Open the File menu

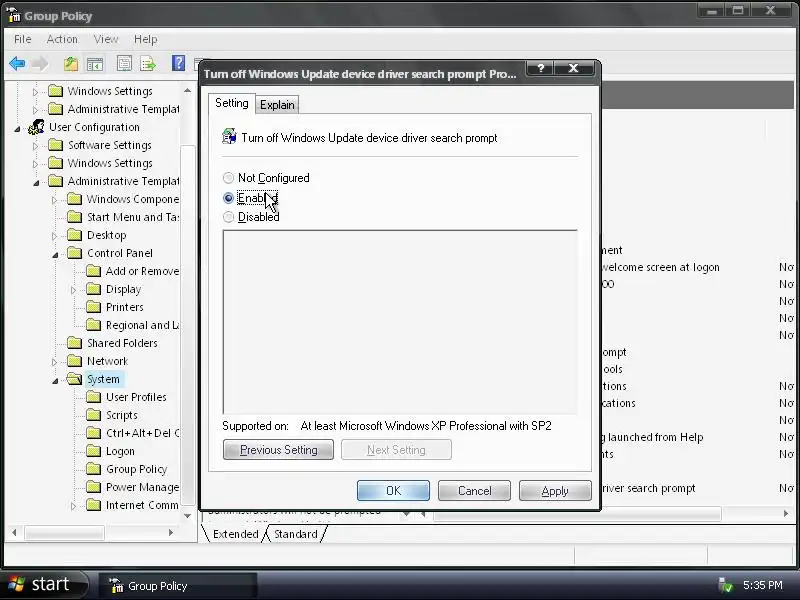click(22, 39)
